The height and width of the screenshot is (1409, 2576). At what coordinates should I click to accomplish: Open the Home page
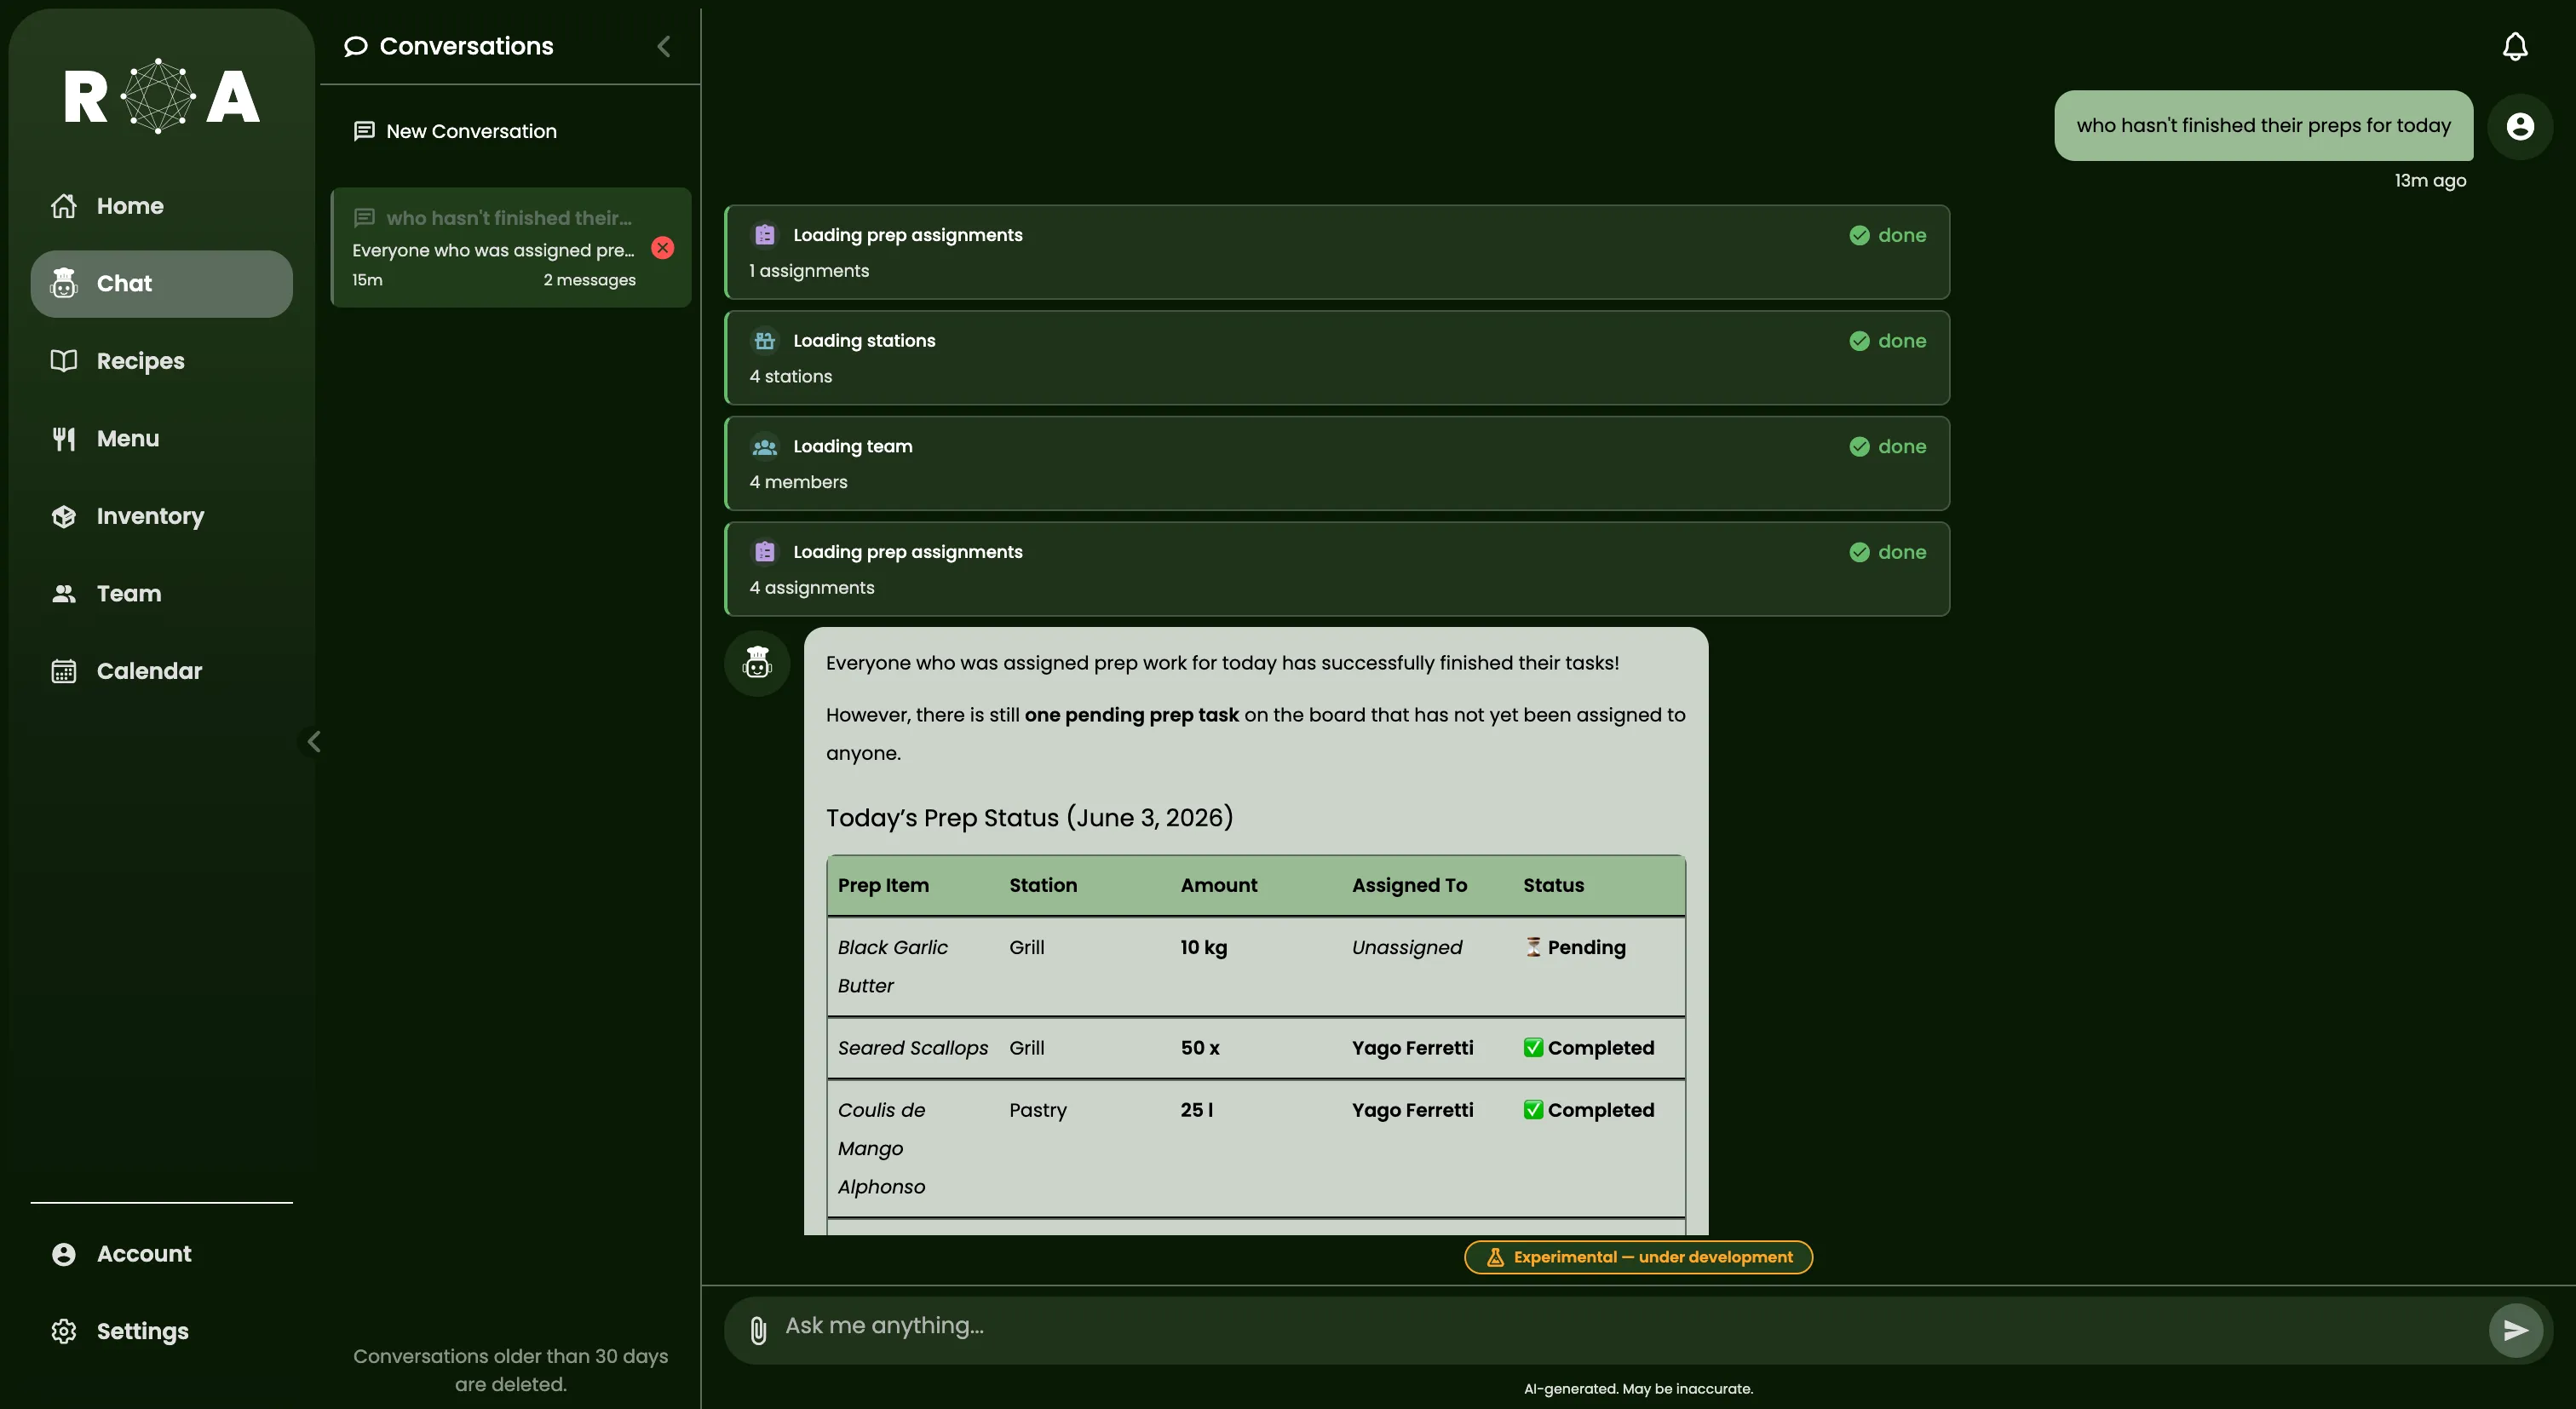pos(161,206)
